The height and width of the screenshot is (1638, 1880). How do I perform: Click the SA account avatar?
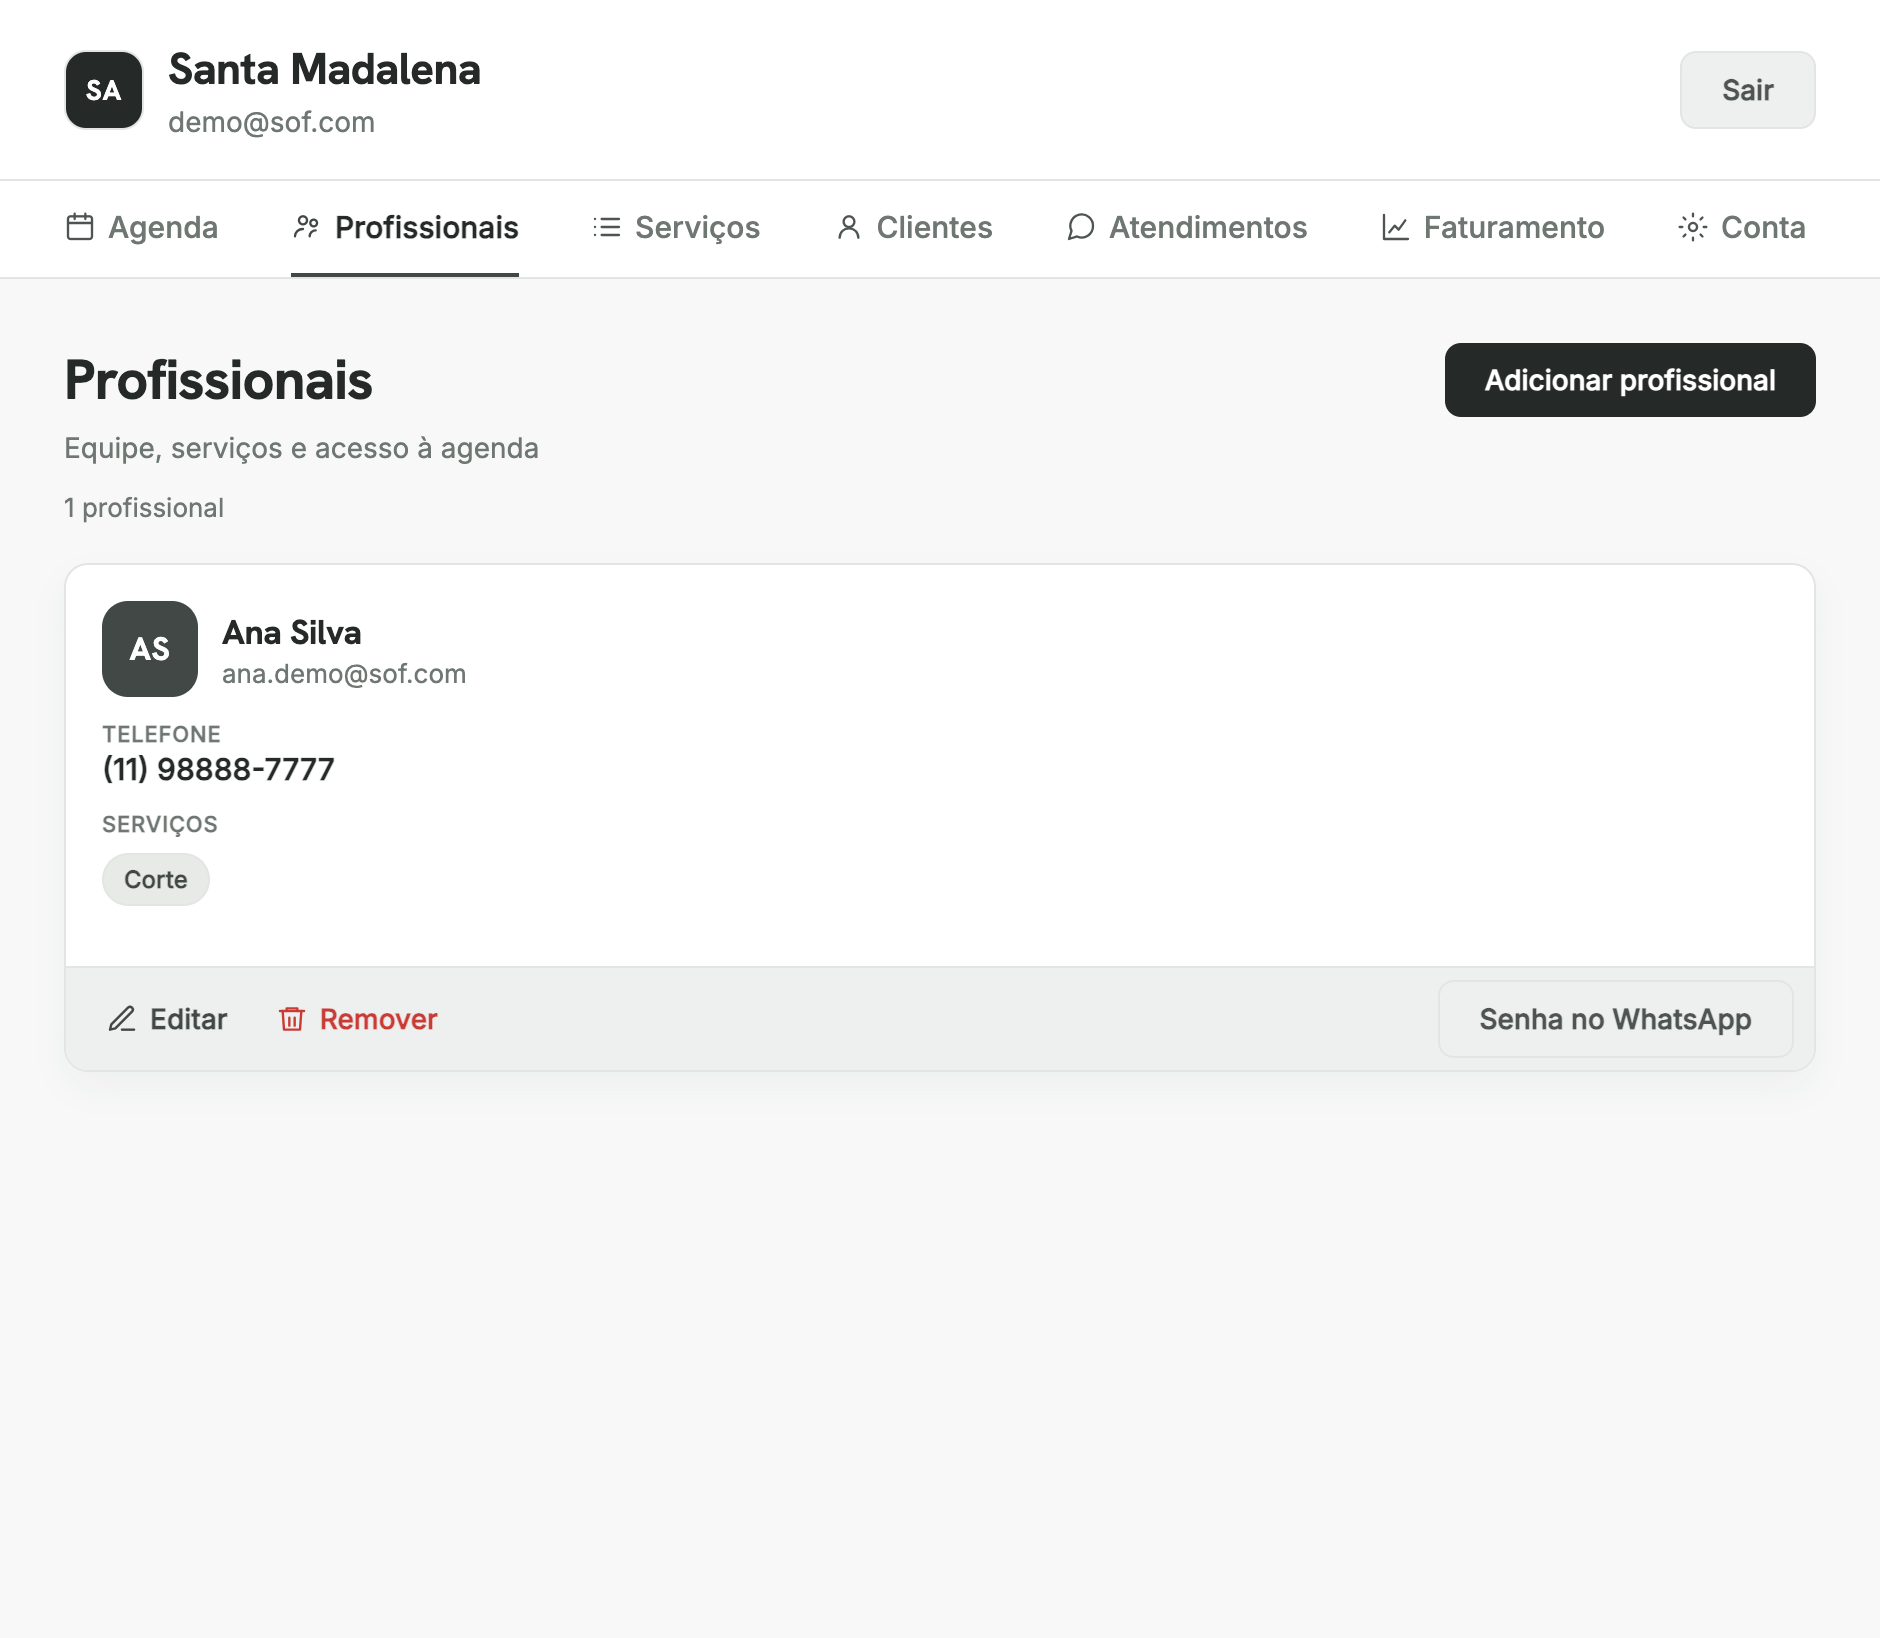coord(104,90)
